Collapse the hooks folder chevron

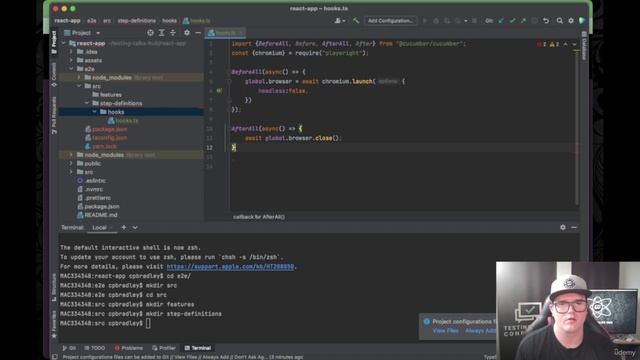94,112
